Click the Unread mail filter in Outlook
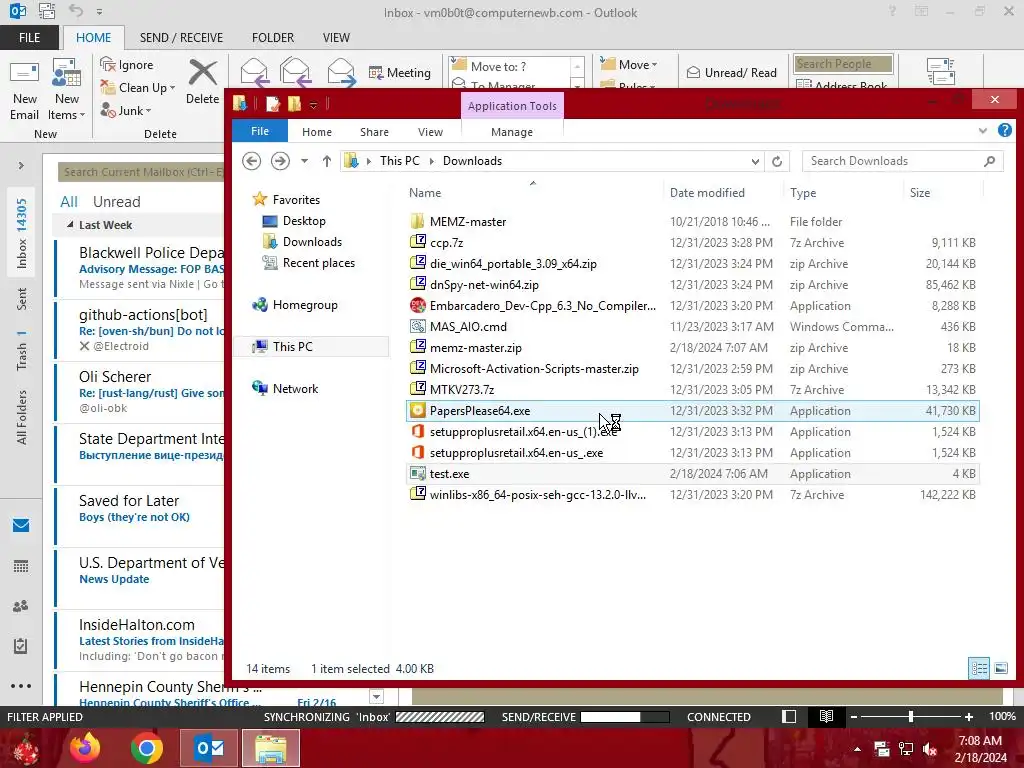1024x768 pixels. click(x=116, y=202)
